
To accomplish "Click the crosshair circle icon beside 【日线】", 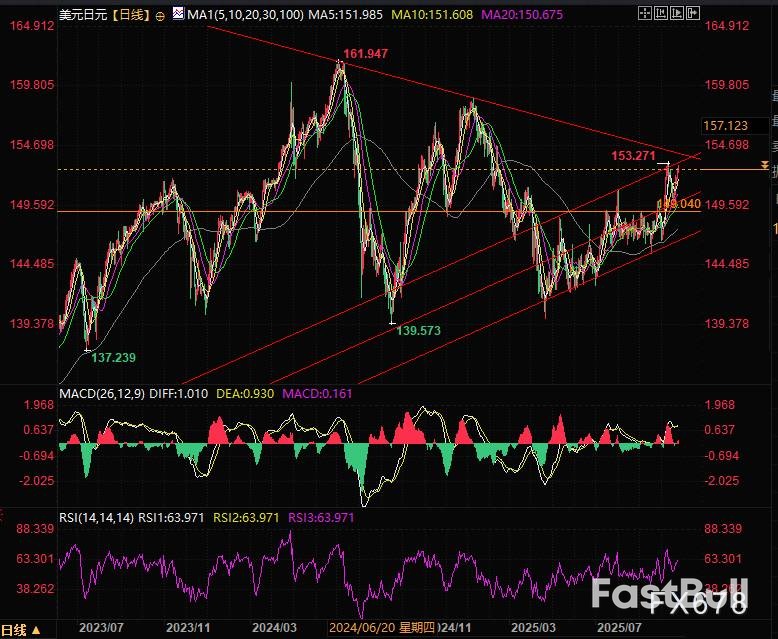I will click(161, 17).
